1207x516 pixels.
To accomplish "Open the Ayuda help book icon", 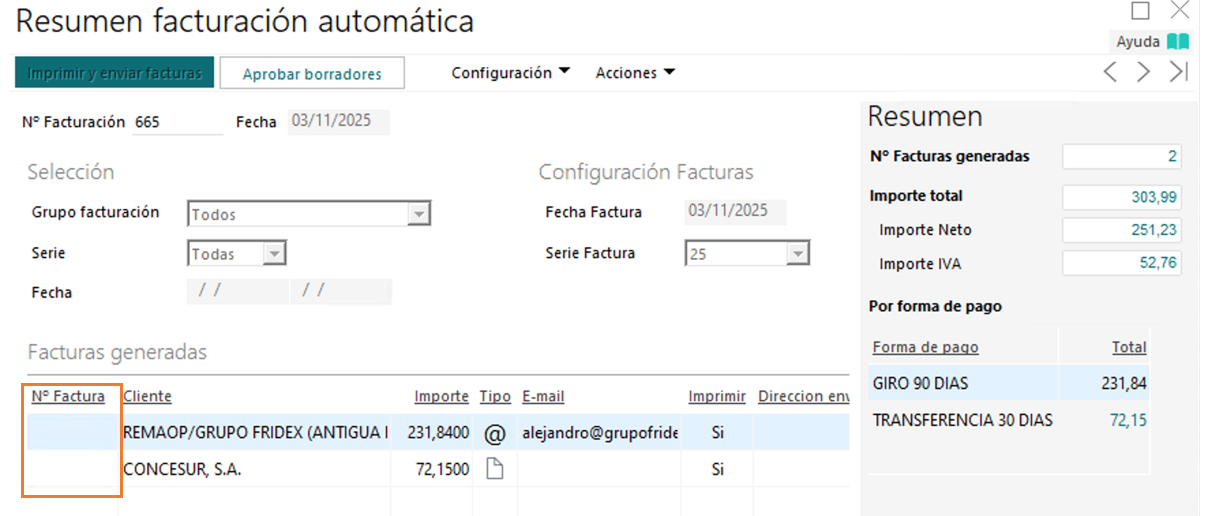I will (x=1177, y=41).
